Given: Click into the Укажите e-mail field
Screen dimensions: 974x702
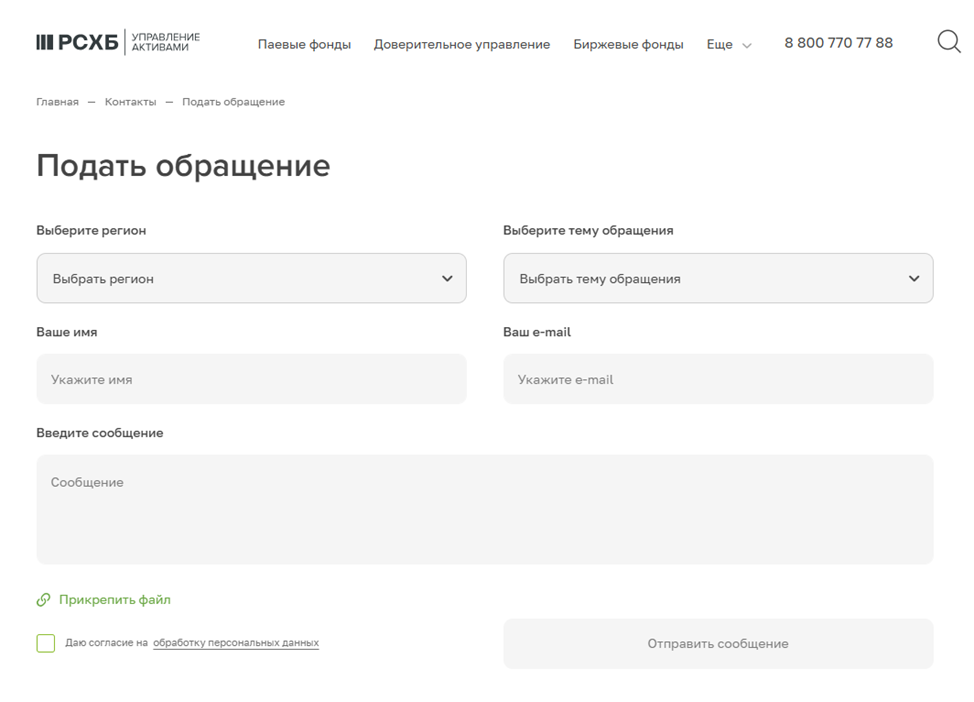Looking at the screenshot, I should [x=717, y=380].
